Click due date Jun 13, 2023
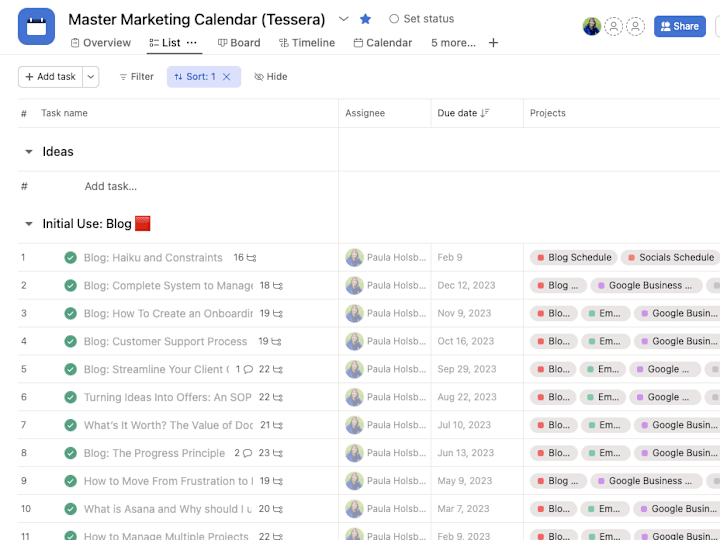 pos(466,453)
